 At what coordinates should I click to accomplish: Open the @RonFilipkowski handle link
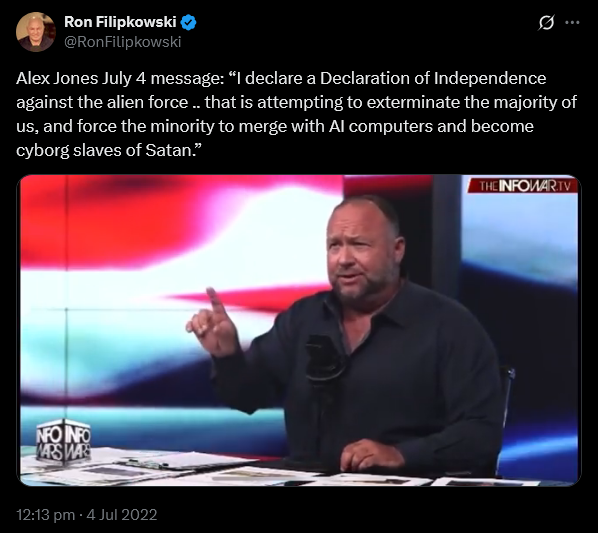pyautogui.click(x=122, y=42)
